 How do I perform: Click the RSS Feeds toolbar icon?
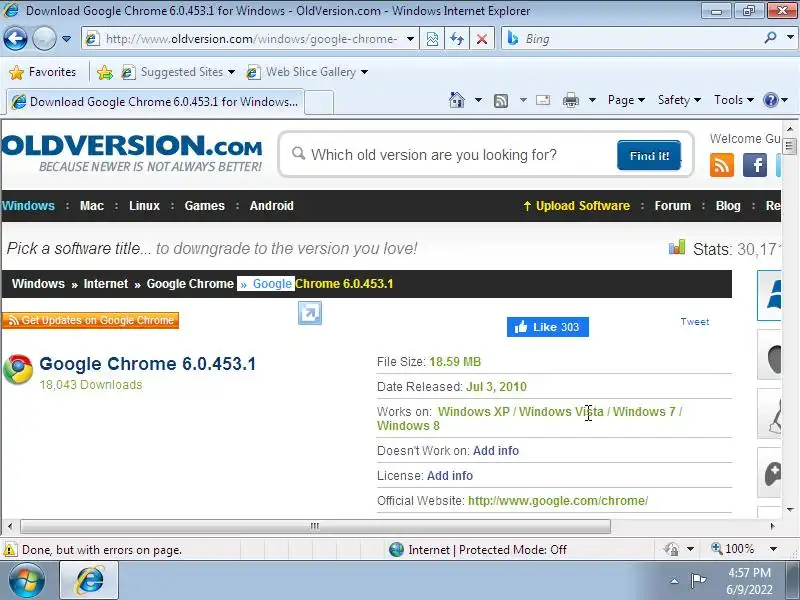501,101
